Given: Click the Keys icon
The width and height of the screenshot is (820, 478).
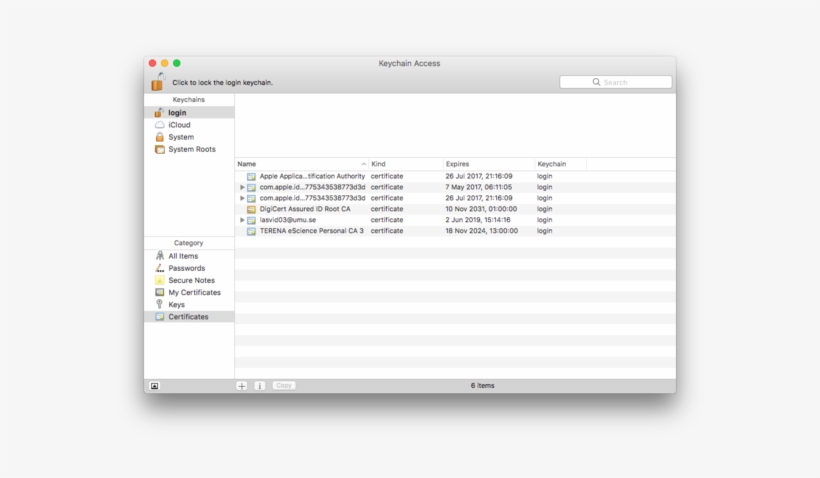Looking at the screenshot, I should point(160,304).
